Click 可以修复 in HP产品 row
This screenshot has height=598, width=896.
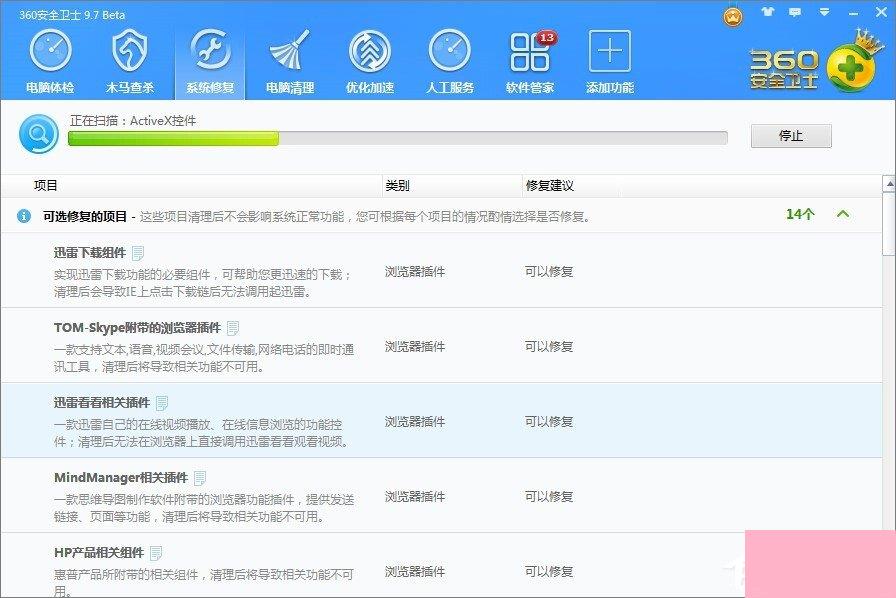(x=549, y=571)
